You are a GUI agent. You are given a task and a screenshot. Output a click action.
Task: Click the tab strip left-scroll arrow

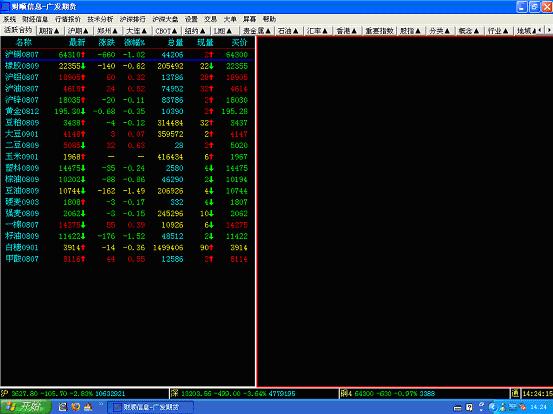click(540, 31)
